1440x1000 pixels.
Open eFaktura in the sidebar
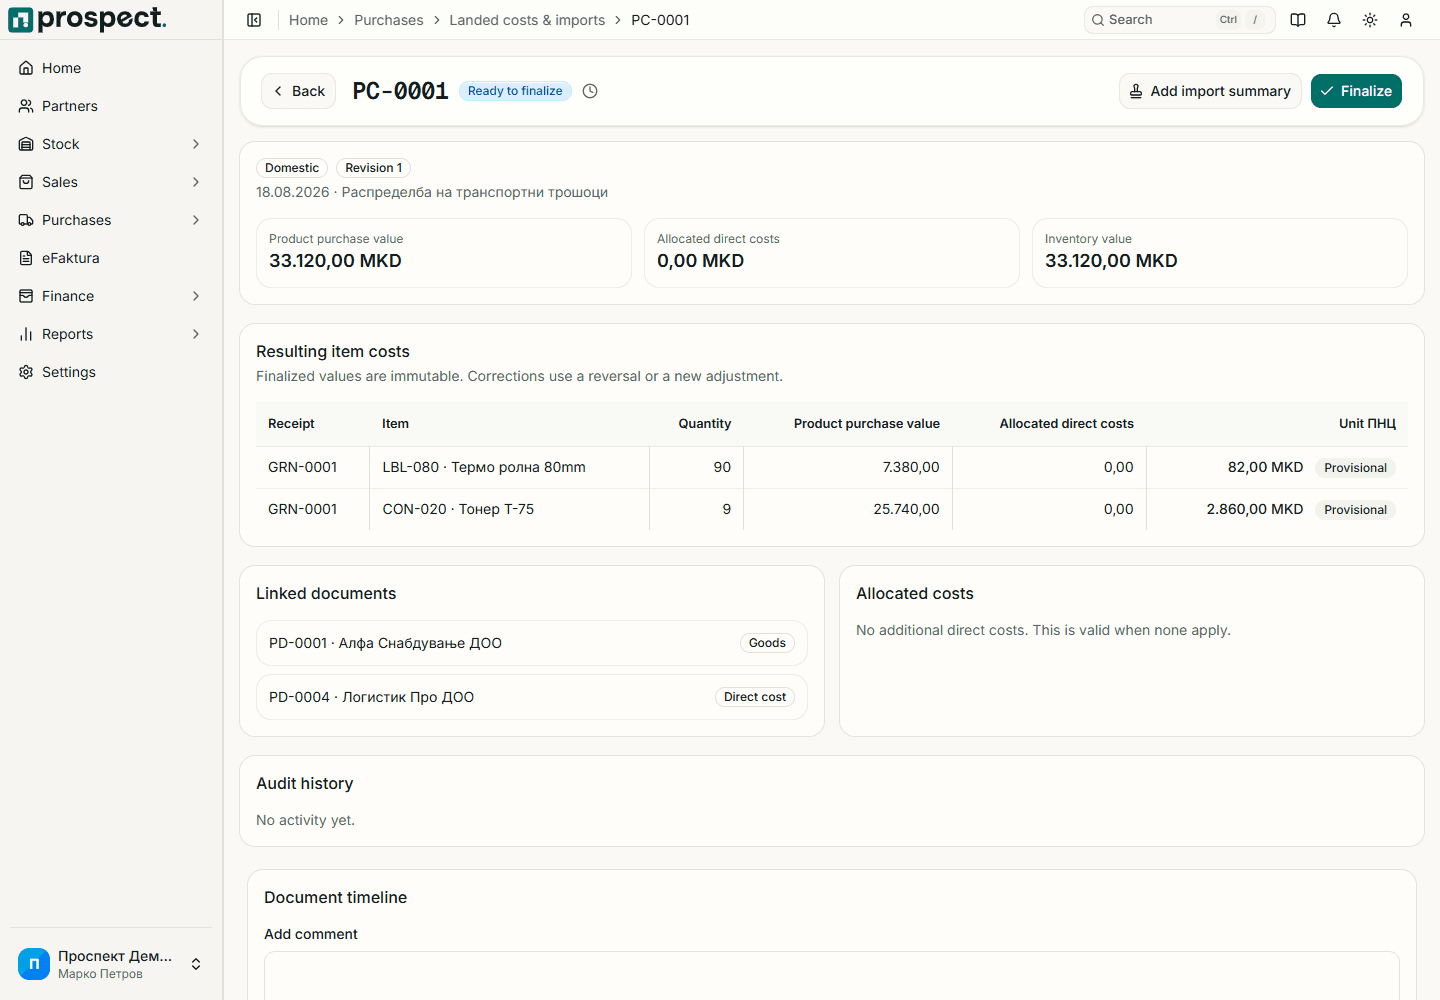[111, 258]
